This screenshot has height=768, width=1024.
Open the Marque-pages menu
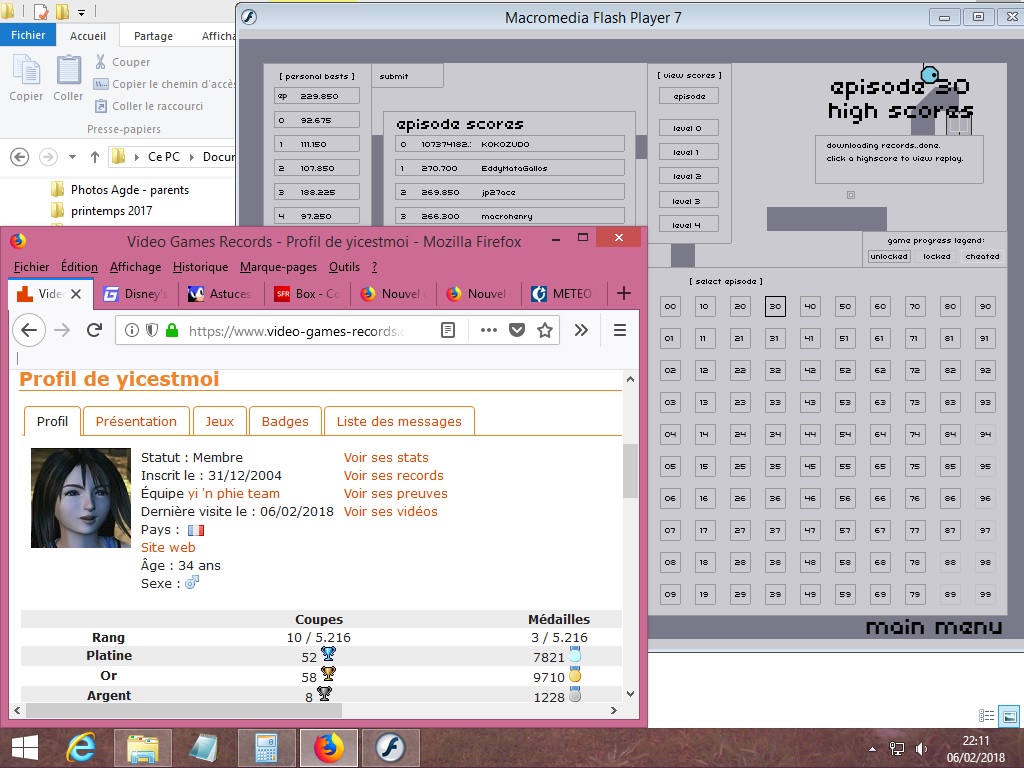(278, 267)
